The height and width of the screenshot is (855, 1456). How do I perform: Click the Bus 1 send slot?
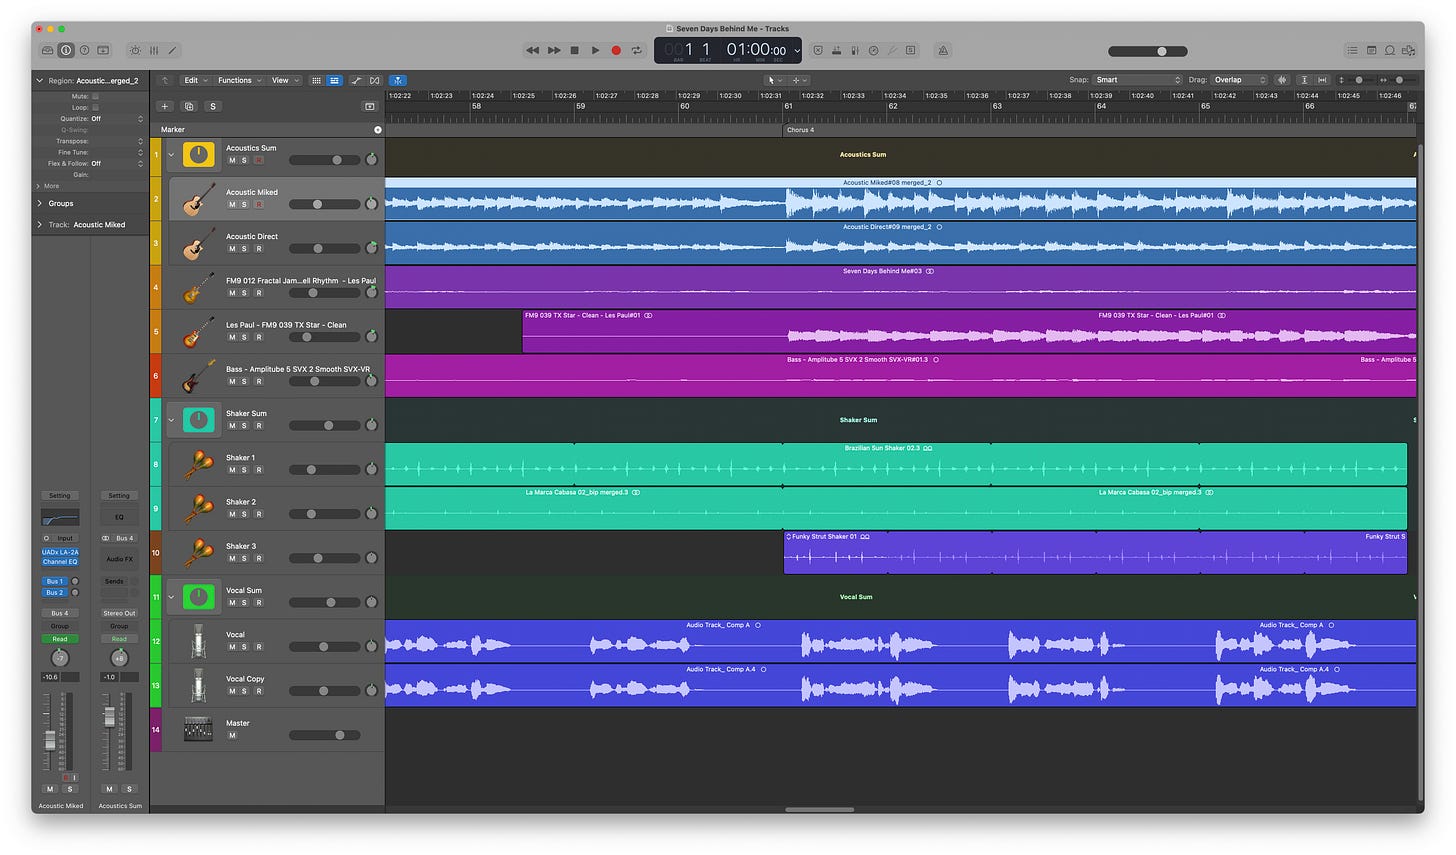click(x=54, y=581)
